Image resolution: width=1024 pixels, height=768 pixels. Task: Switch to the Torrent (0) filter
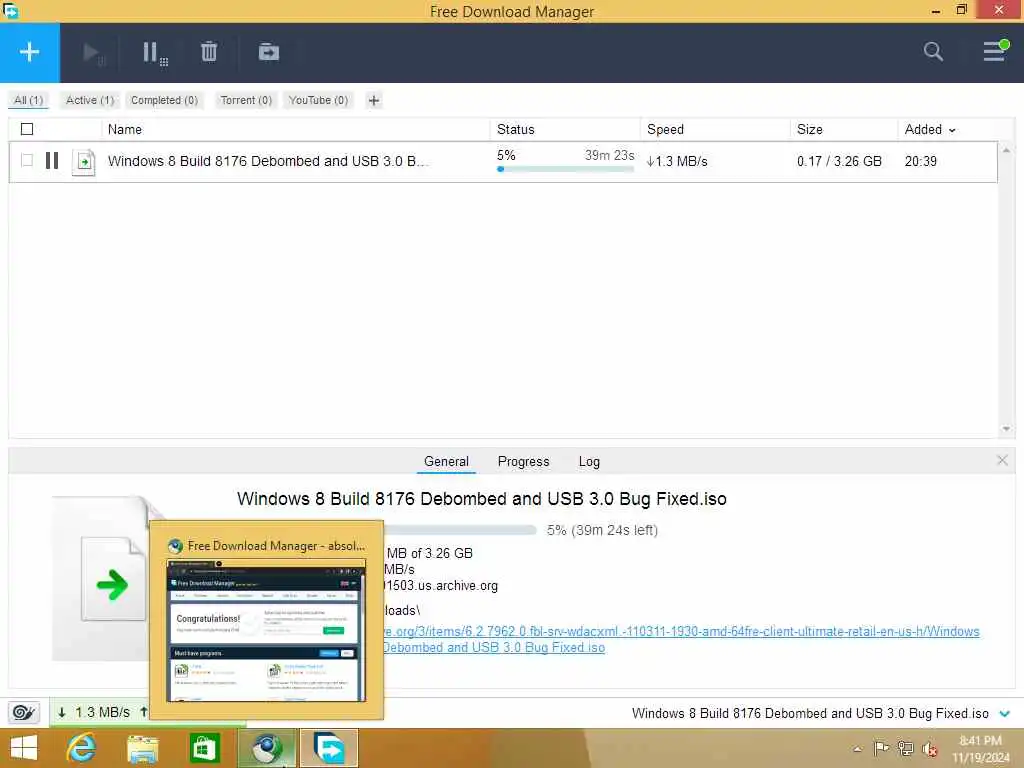click(x=246, y=100)
